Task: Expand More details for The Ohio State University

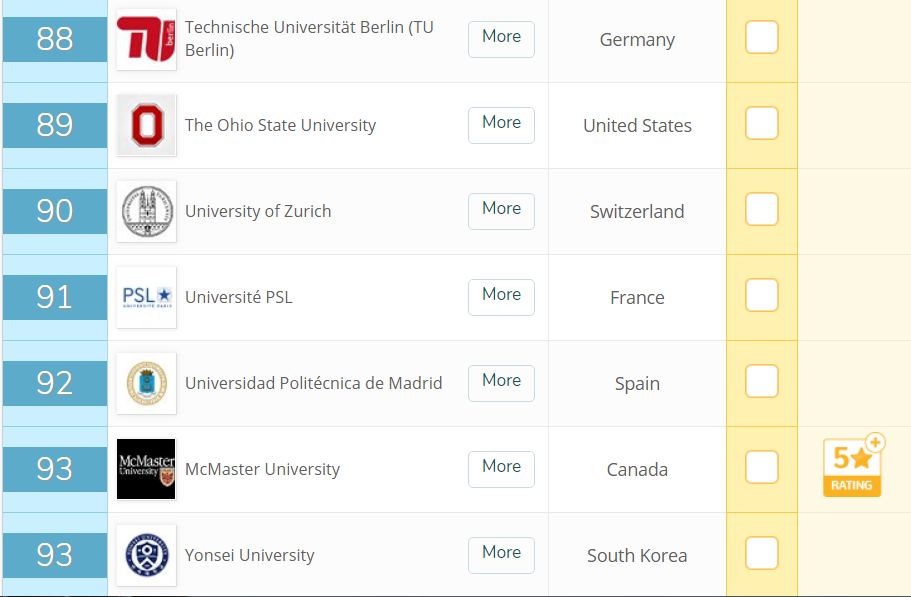Action: point(501,125)
